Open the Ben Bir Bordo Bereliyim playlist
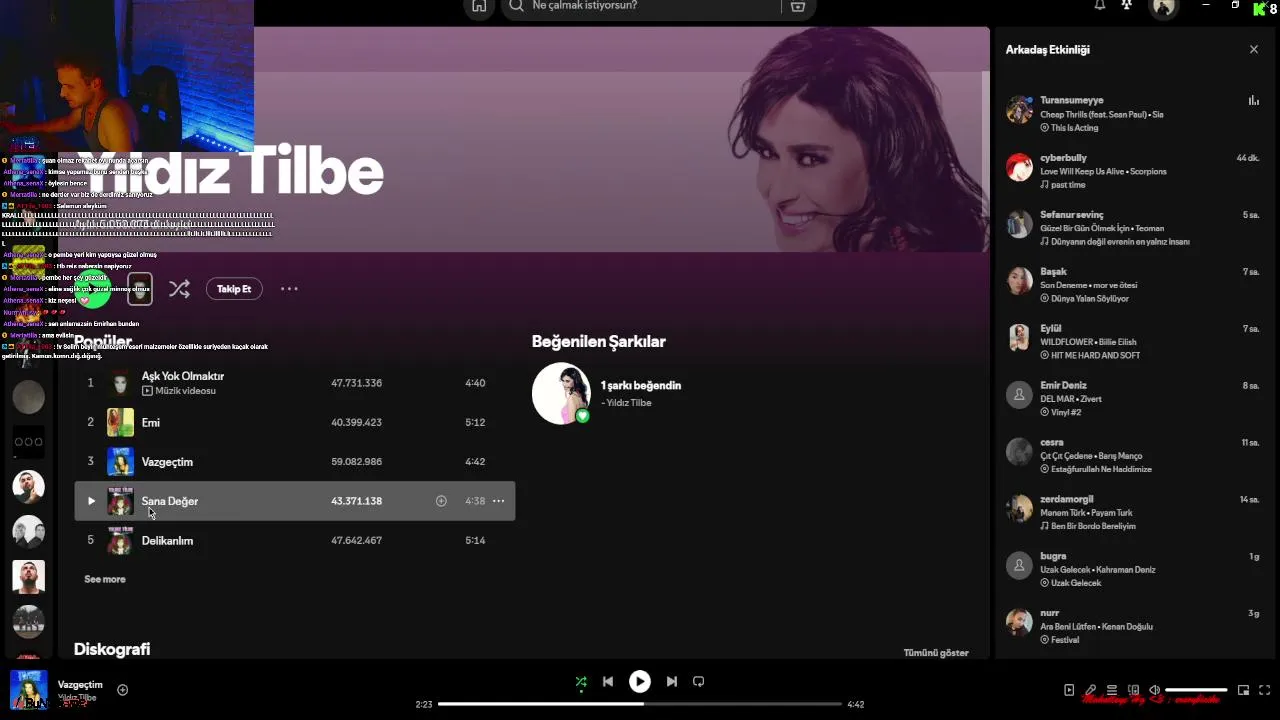The width and height of the screenshot is (1280, 720). click(x=1093, y=526)
